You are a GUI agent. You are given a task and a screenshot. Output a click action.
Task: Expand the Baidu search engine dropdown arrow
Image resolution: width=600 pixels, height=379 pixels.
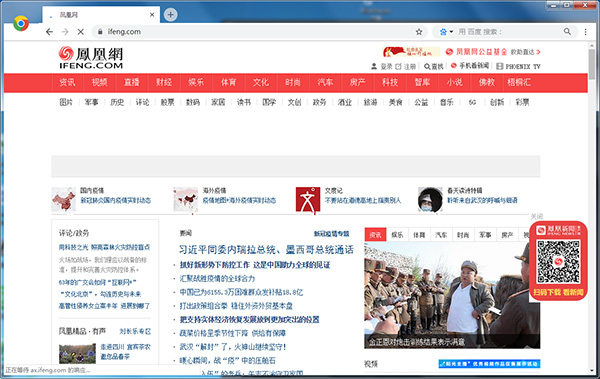(451, 32)
